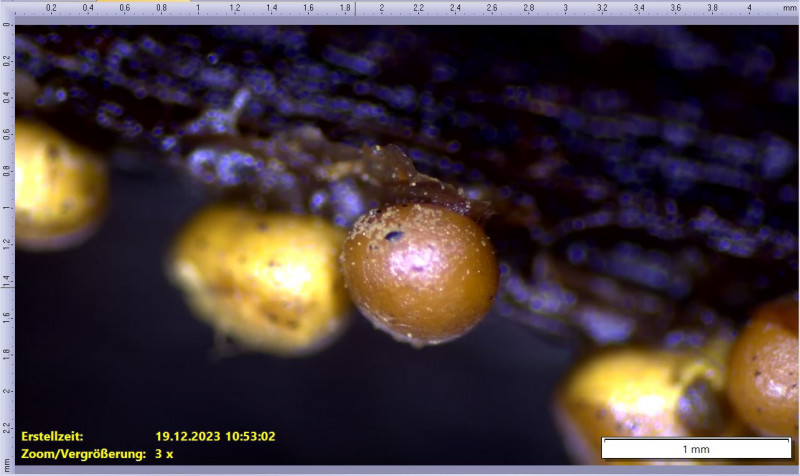Click the orange sphere at bottom right corner
The height and width of the screenshot is (476, 800).
coord(765,370)
